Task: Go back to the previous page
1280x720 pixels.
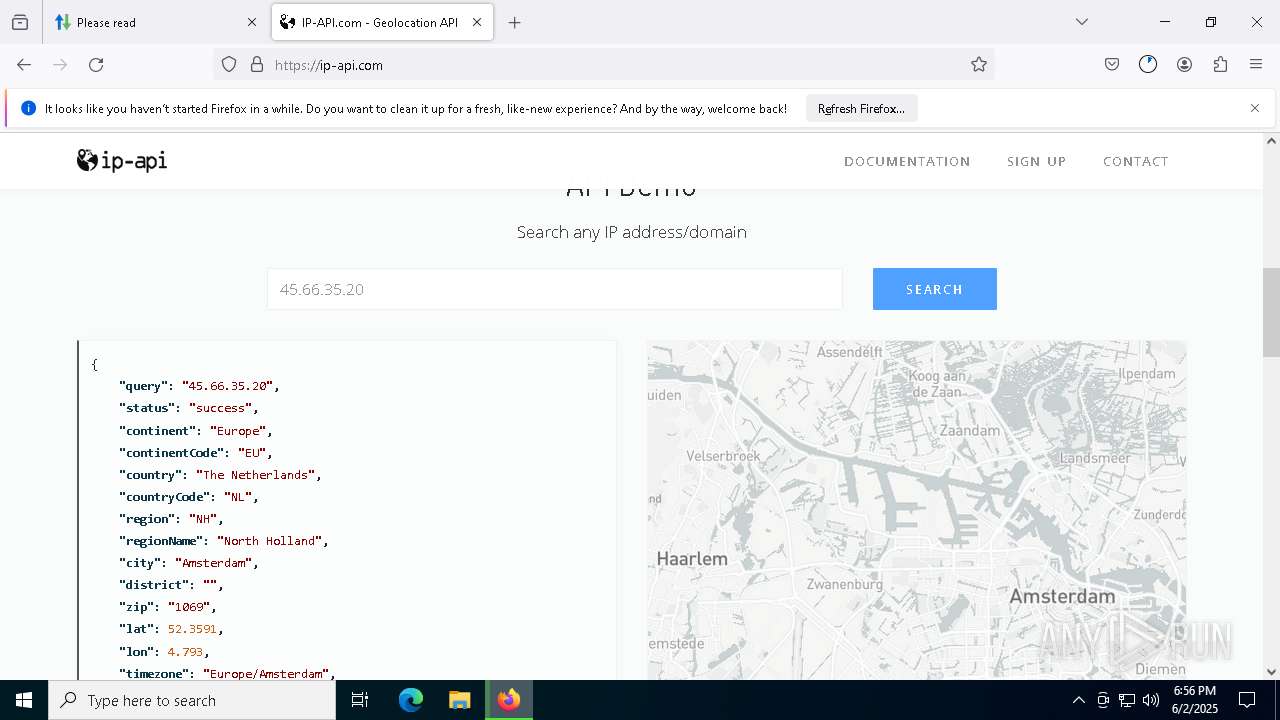Action: pos(24,65)
